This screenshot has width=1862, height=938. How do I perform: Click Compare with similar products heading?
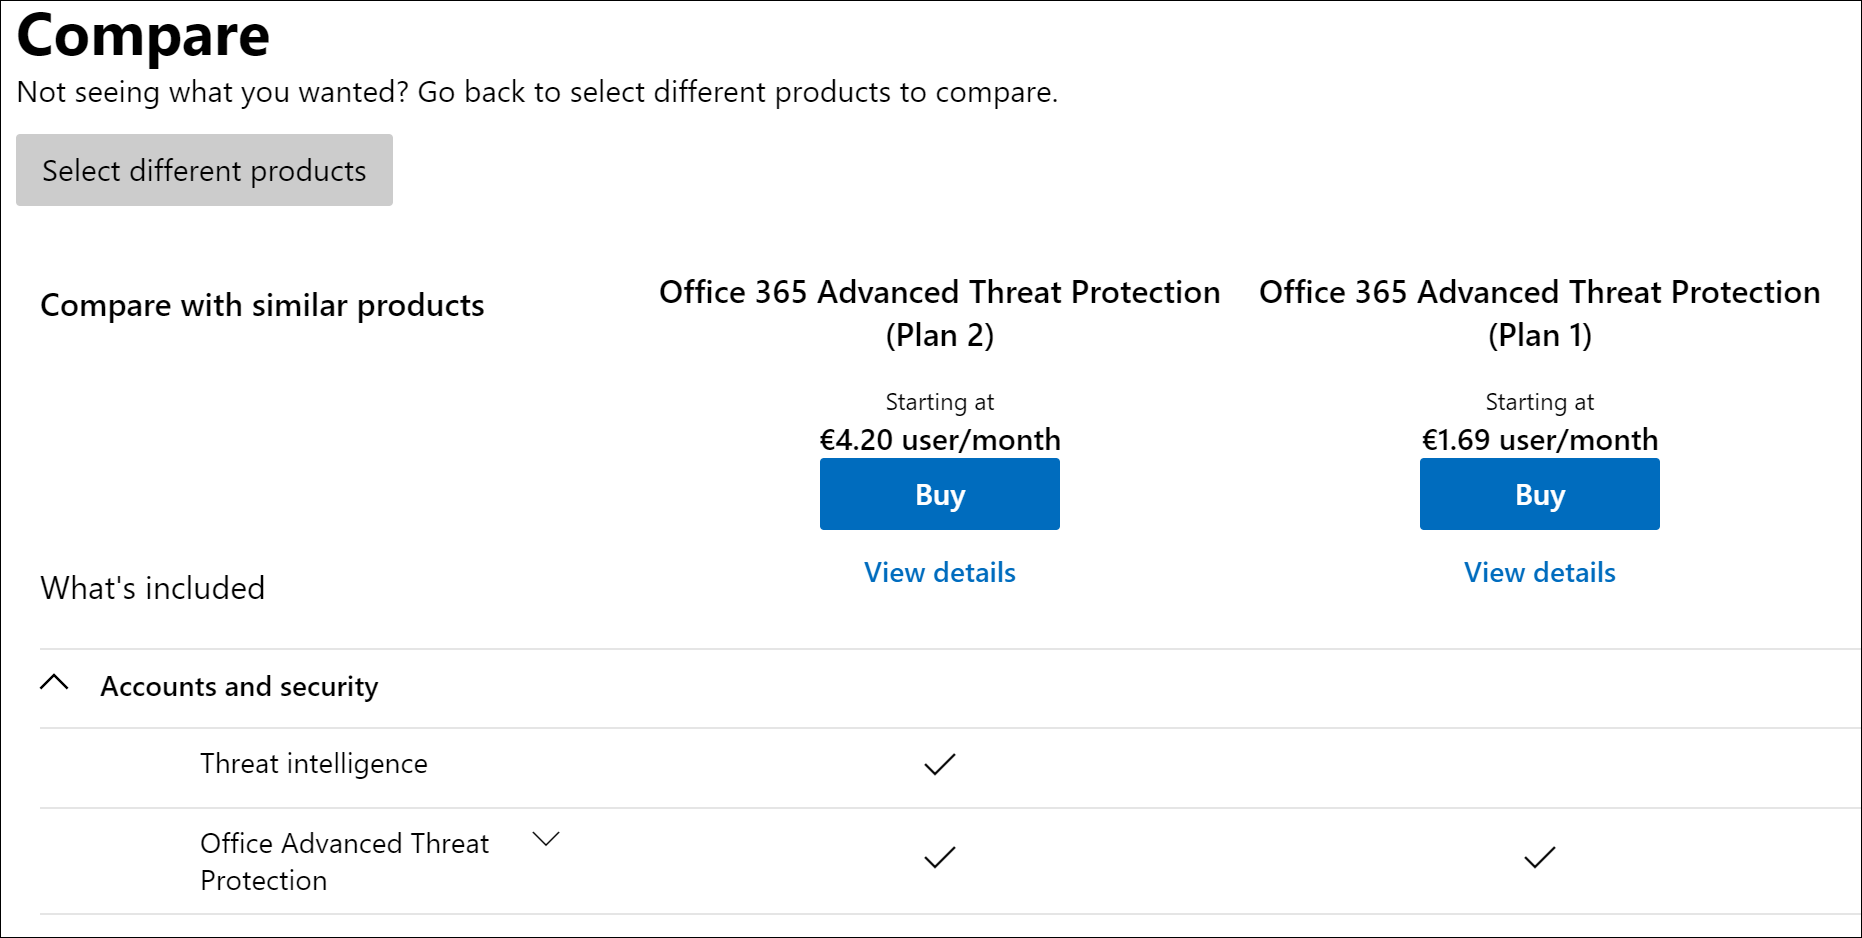pyautogui.click(x=262, y=305)
